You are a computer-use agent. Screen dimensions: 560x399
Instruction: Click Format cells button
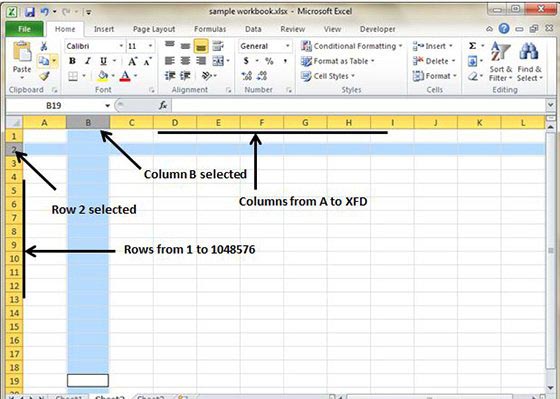pyautogui.click(x=435, y=76)
